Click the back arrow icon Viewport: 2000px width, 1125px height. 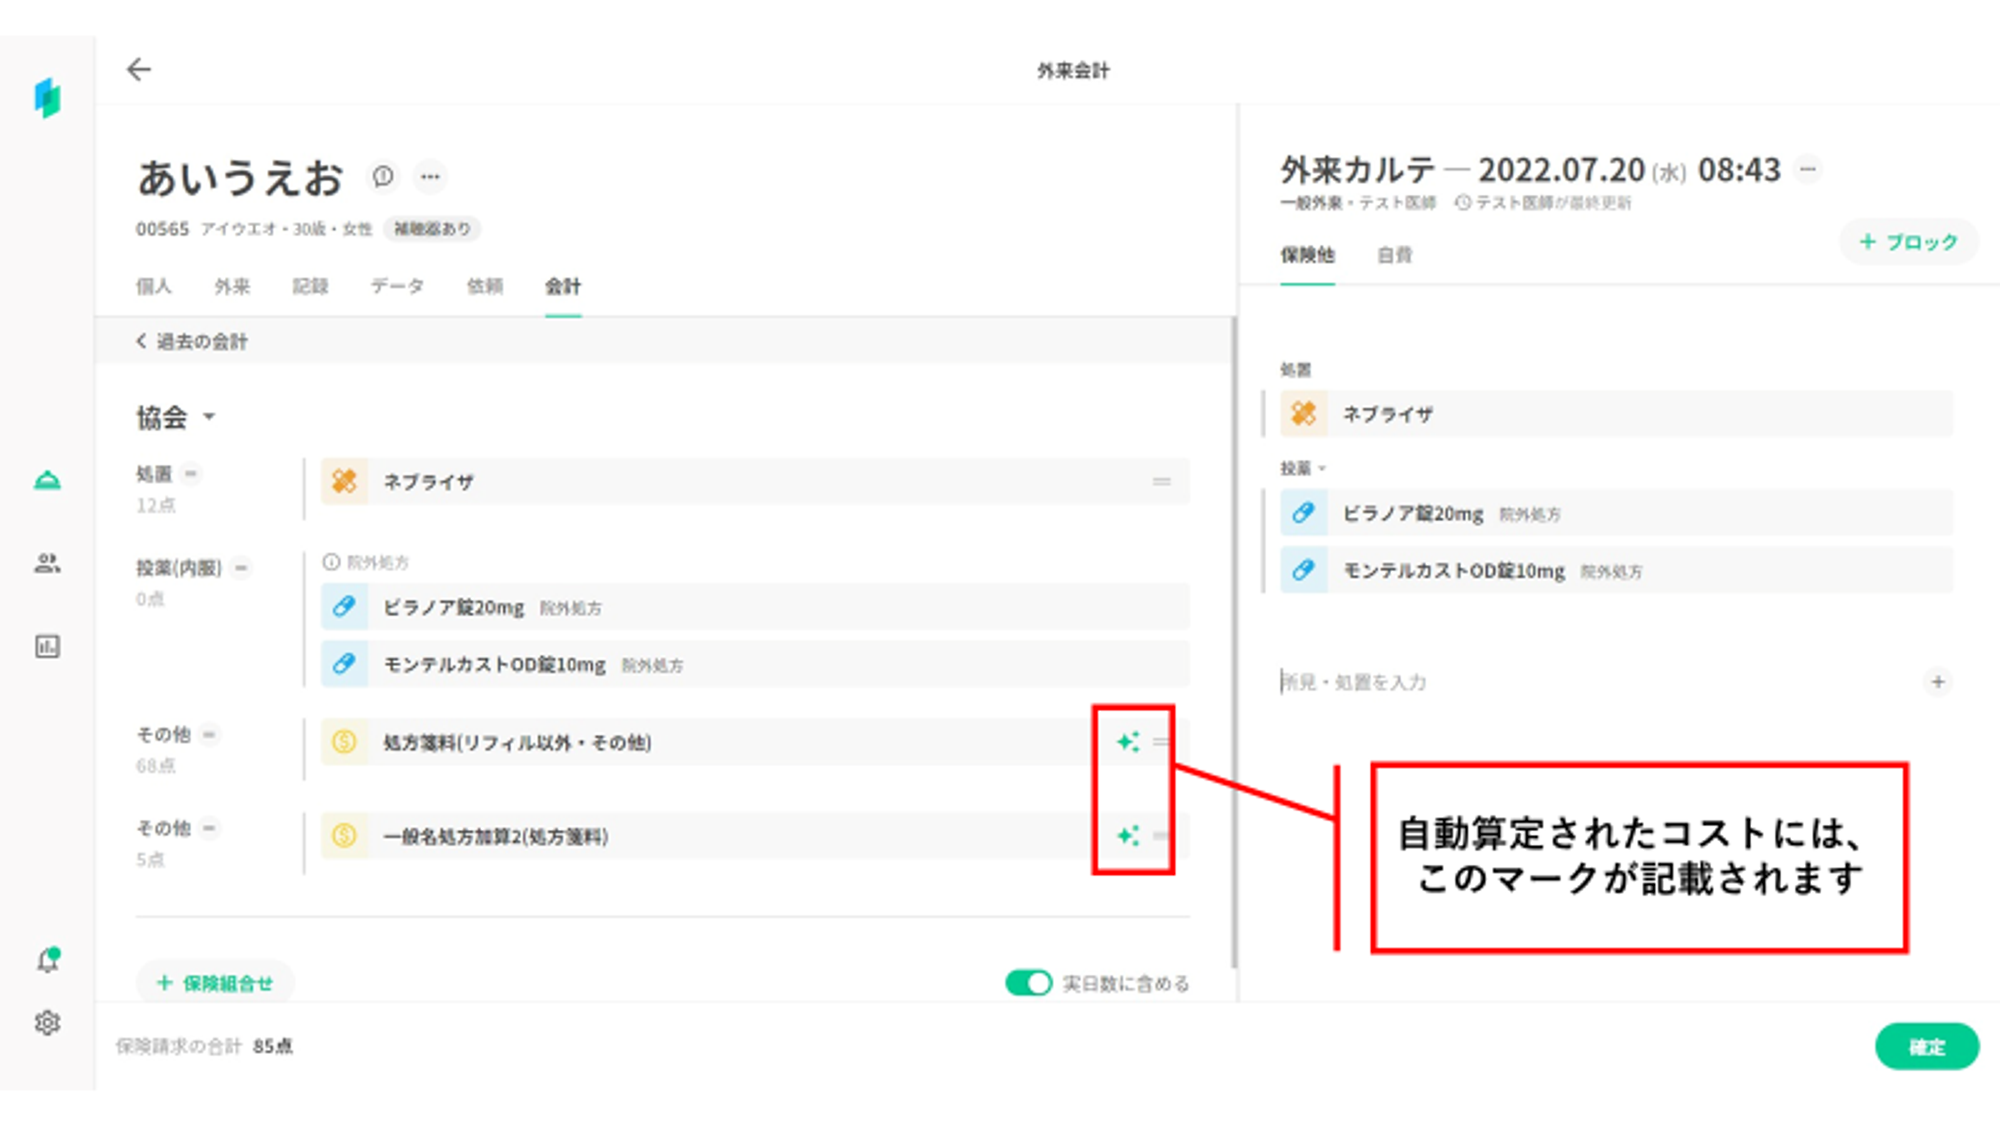point(139,69)
